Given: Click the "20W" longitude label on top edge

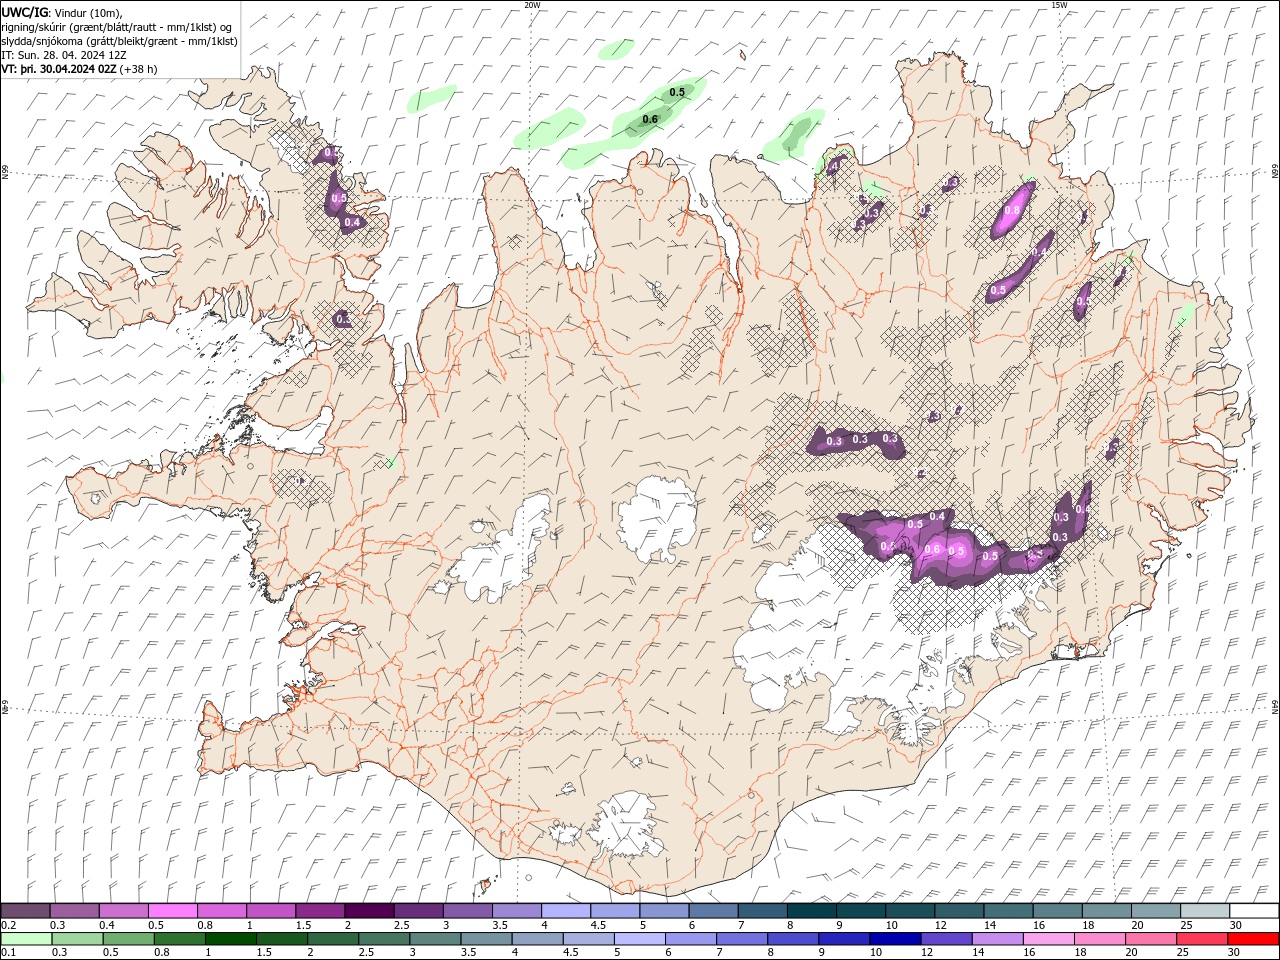Looking at the screenshot, I should 532,5.
